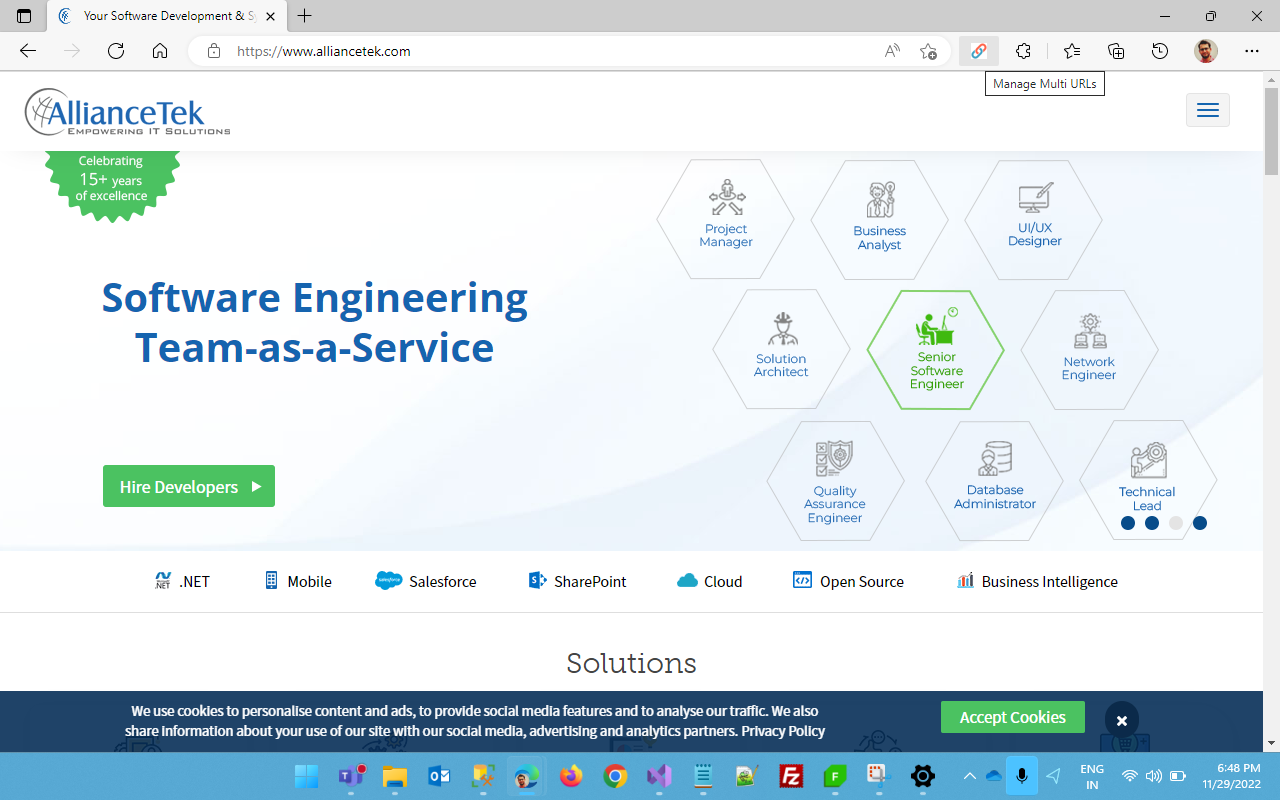Expand hidden icons in the system tray

[969, 776]
